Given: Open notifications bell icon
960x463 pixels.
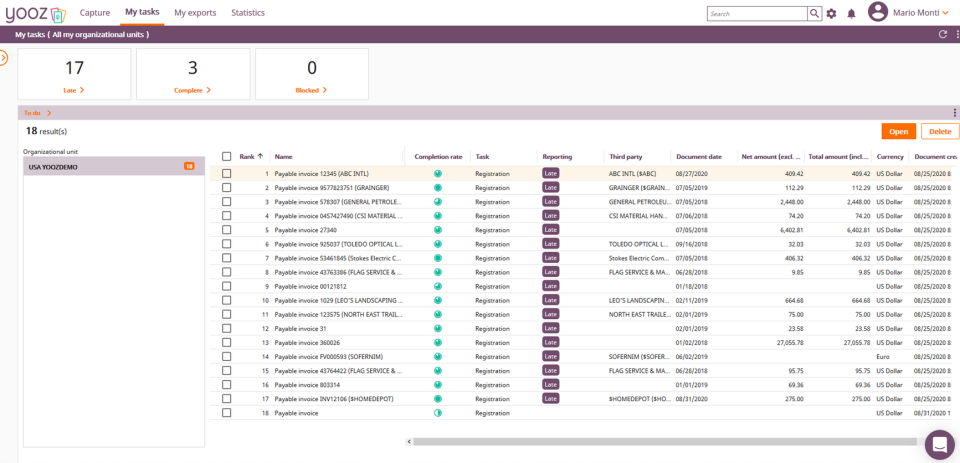Looking at the screenshot, I should [x=851, y=13].
